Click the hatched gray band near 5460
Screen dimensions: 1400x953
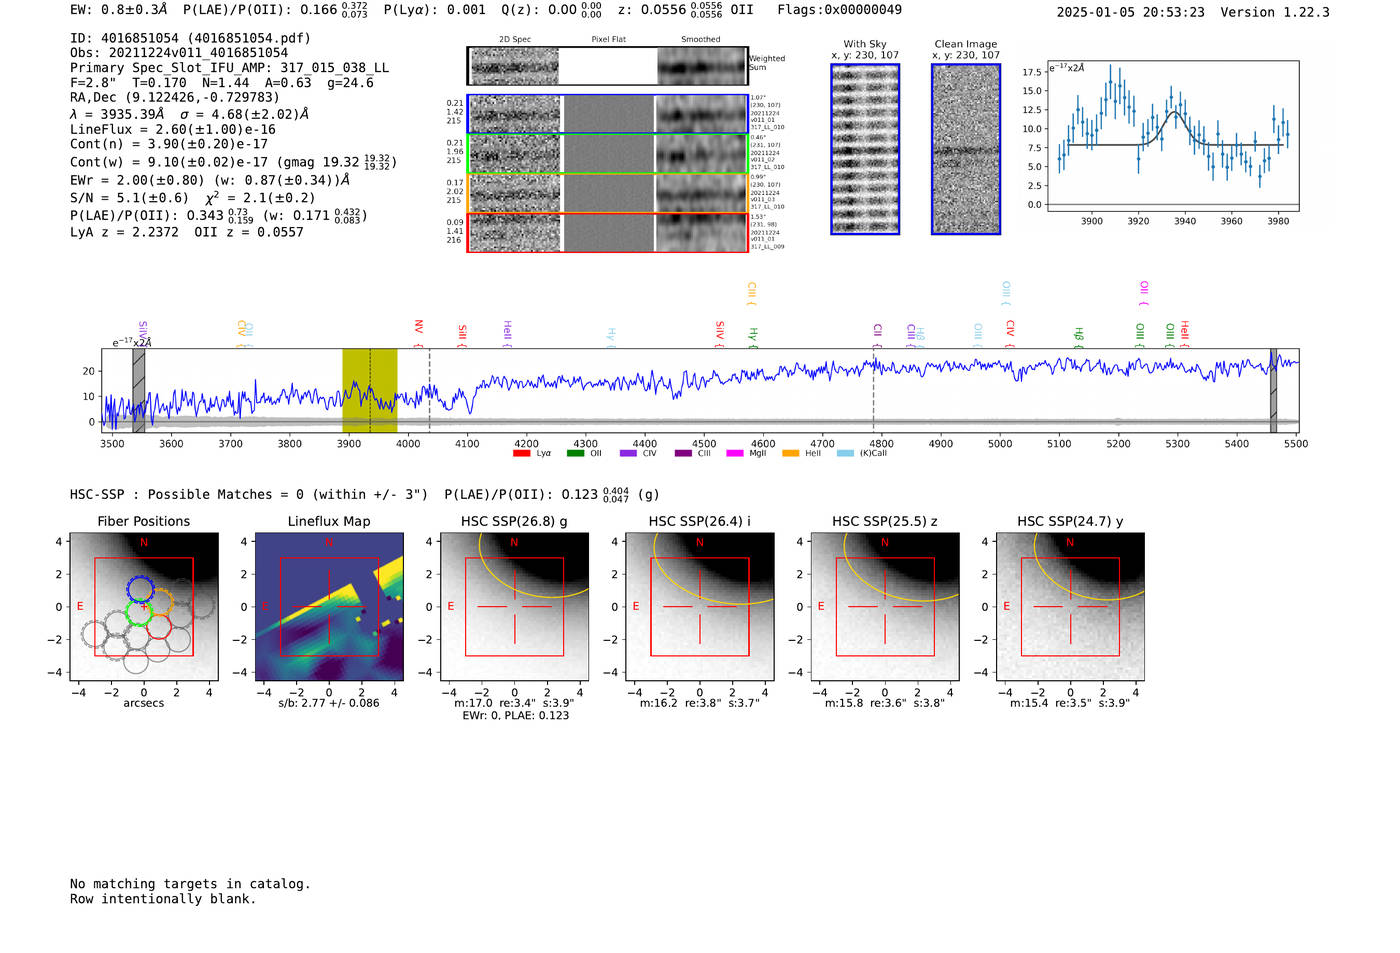click(1273, 390)
